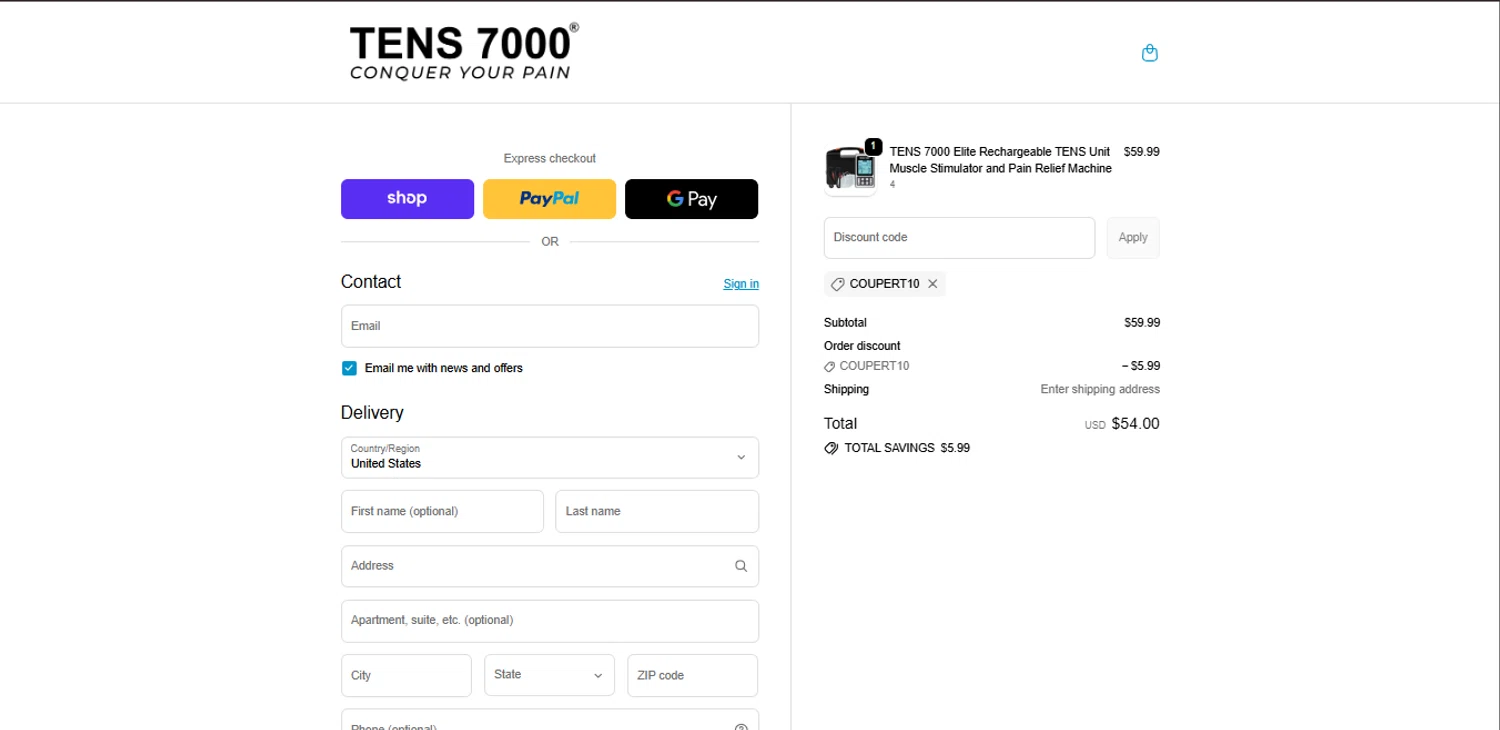Viewport: 1500px width, 730px height.
Task: Click the total amount $54.00
Action: [x=1135, y=424]
